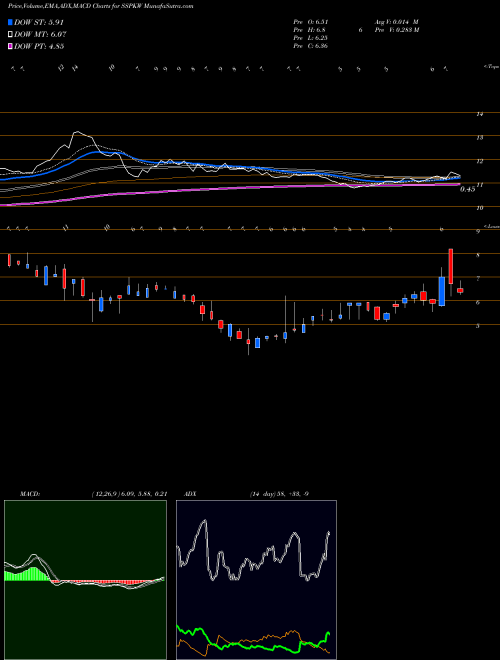Click the 'ADX' panel label
Image resolution: width=500 pixels, height=660 pixels.
(191, 494)
